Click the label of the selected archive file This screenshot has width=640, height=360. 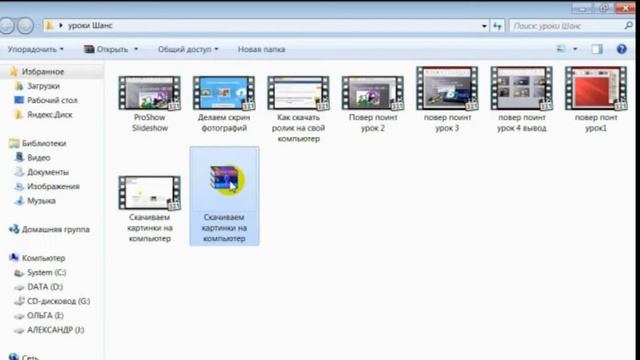(x=224, y=228)
